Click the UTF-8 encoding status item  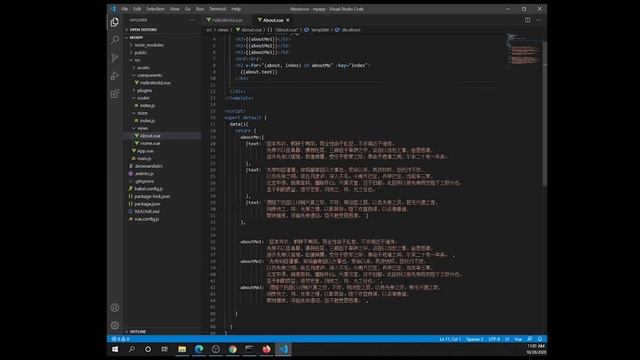pyautogui.click(x=494, y=339)
